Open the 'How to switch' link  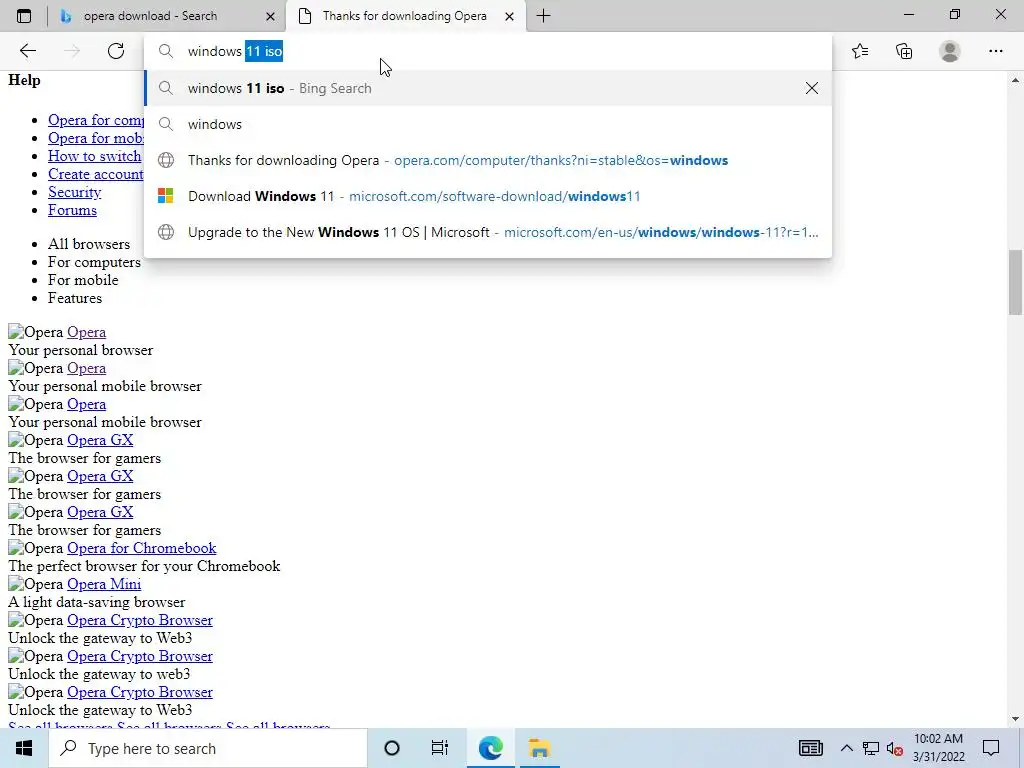pyautogui.click(x=94, y=156)
